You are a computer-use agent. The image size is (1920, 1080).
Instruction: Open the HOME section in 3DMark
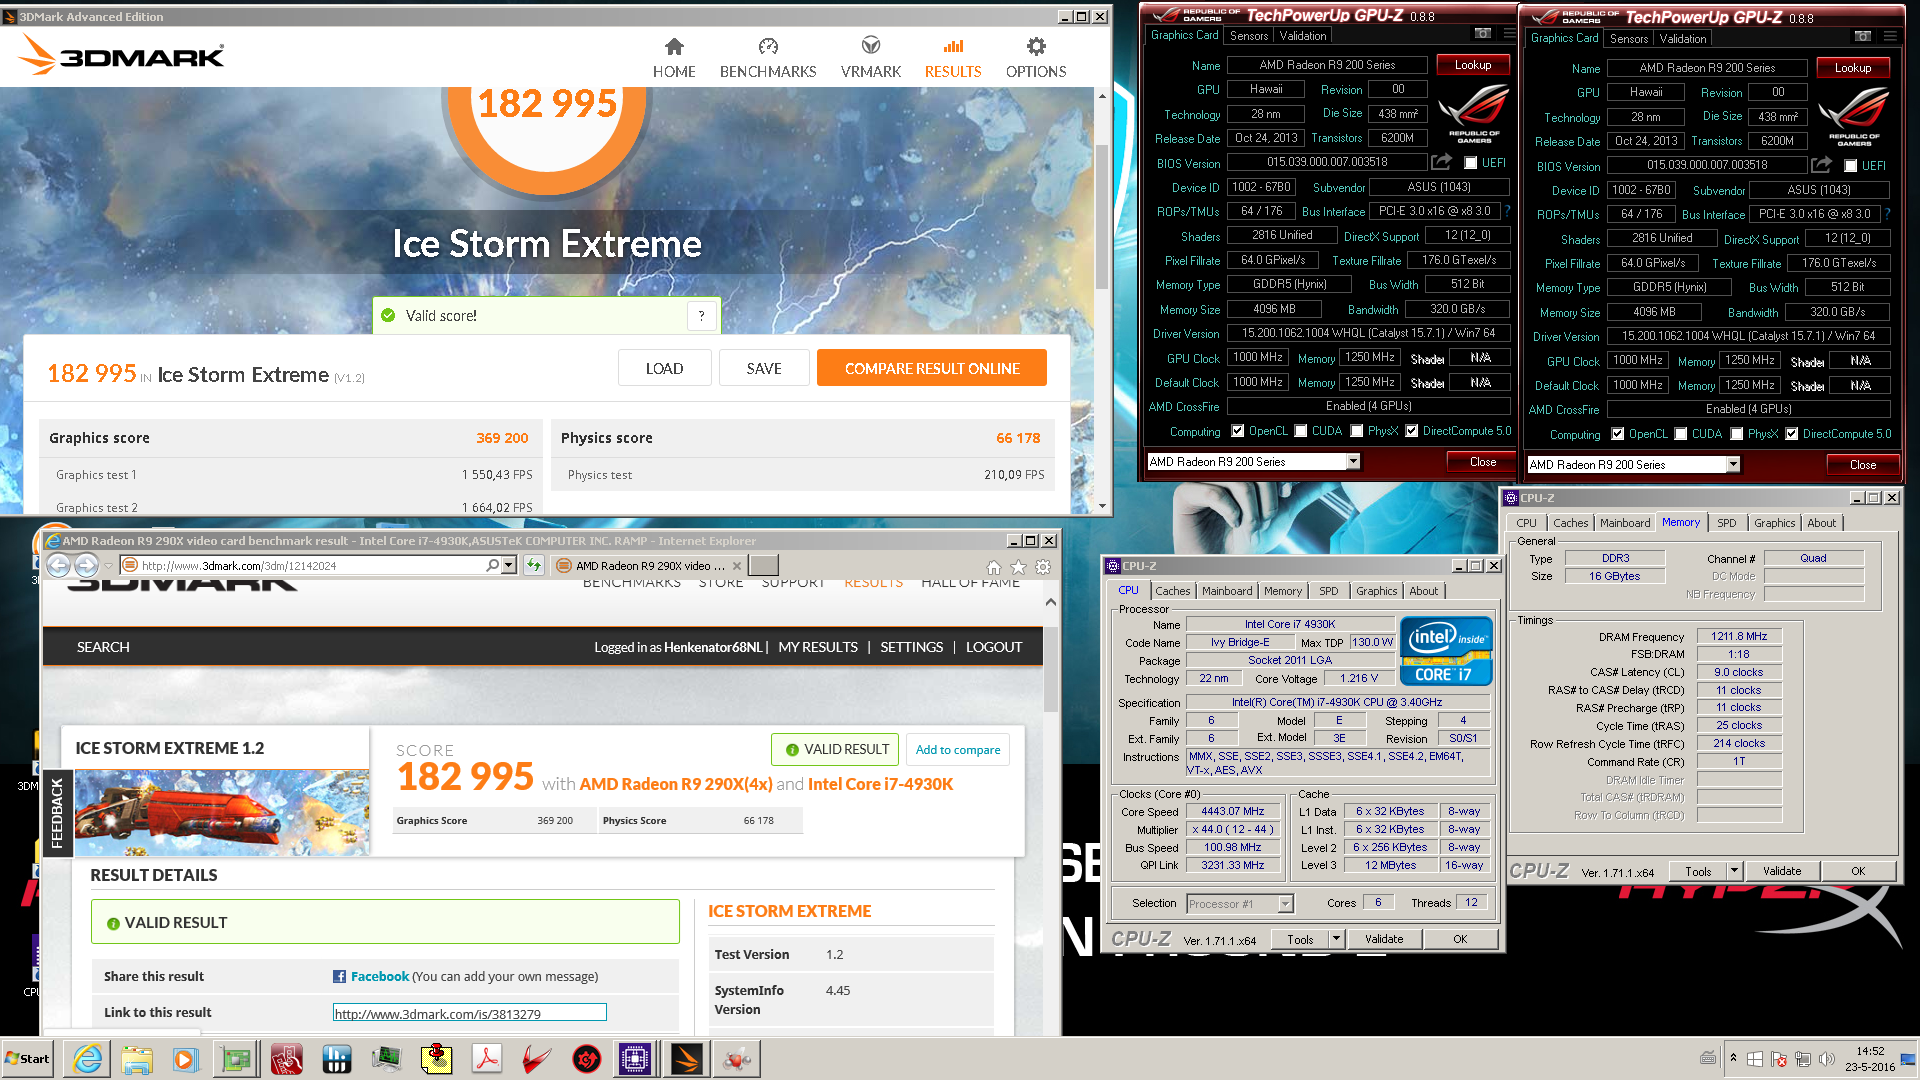pyautogui.click(x=674, y=59)
